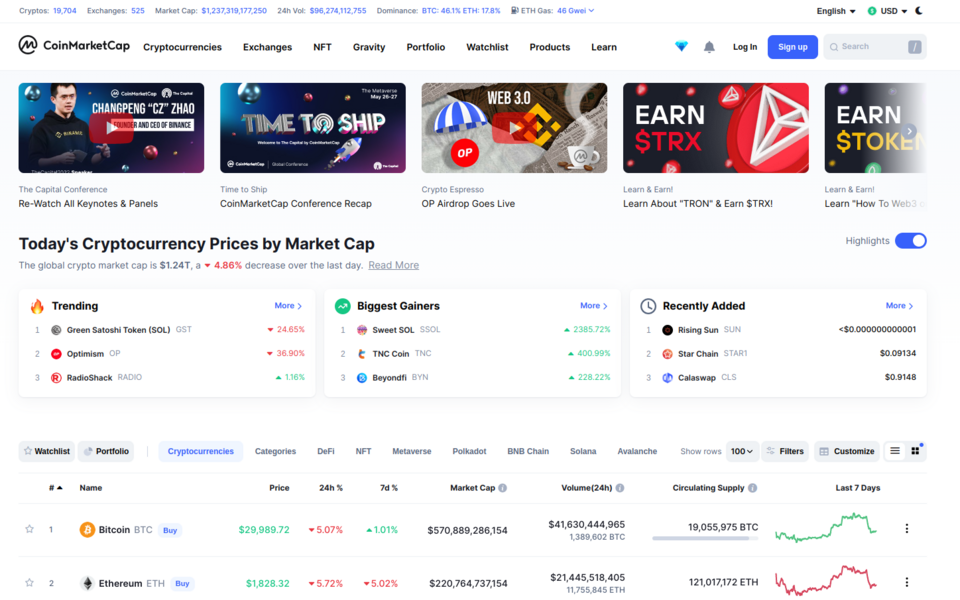Image resolution: width=960 pixels, height=600 pixels.
Task: Open the Watchlist button above table
Action: (47, 451)
